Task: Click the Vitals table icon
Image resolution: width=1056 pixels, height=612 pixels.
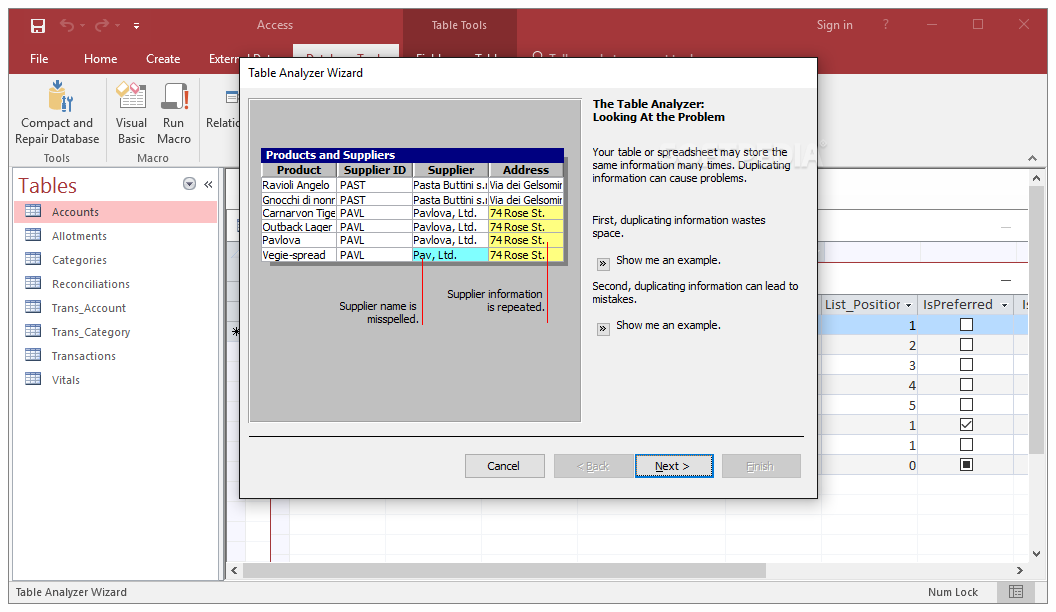Action: tap(33, 379)
